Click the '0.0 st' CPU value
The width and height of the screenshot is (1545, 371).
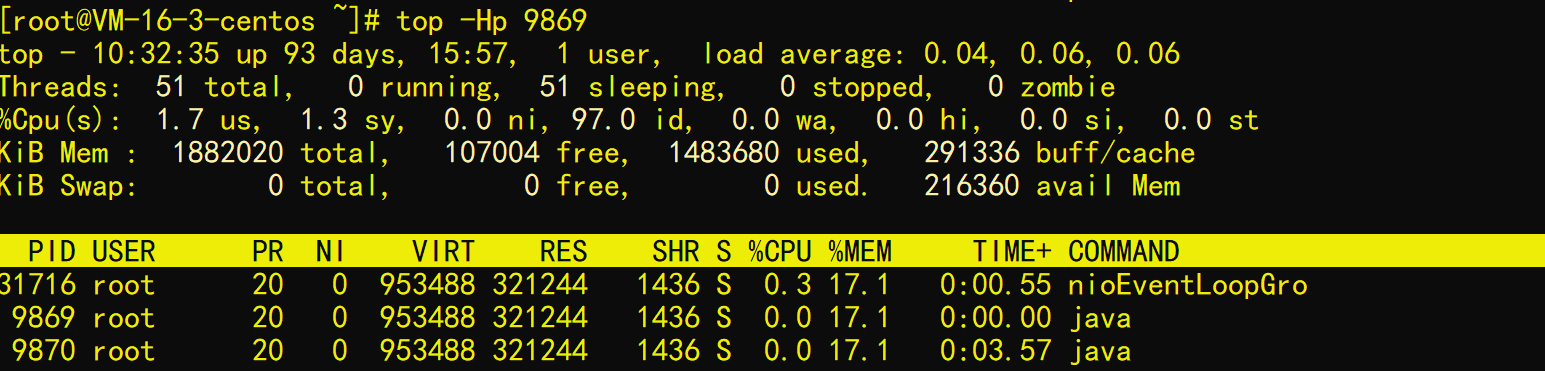[x=1210, y=121]
